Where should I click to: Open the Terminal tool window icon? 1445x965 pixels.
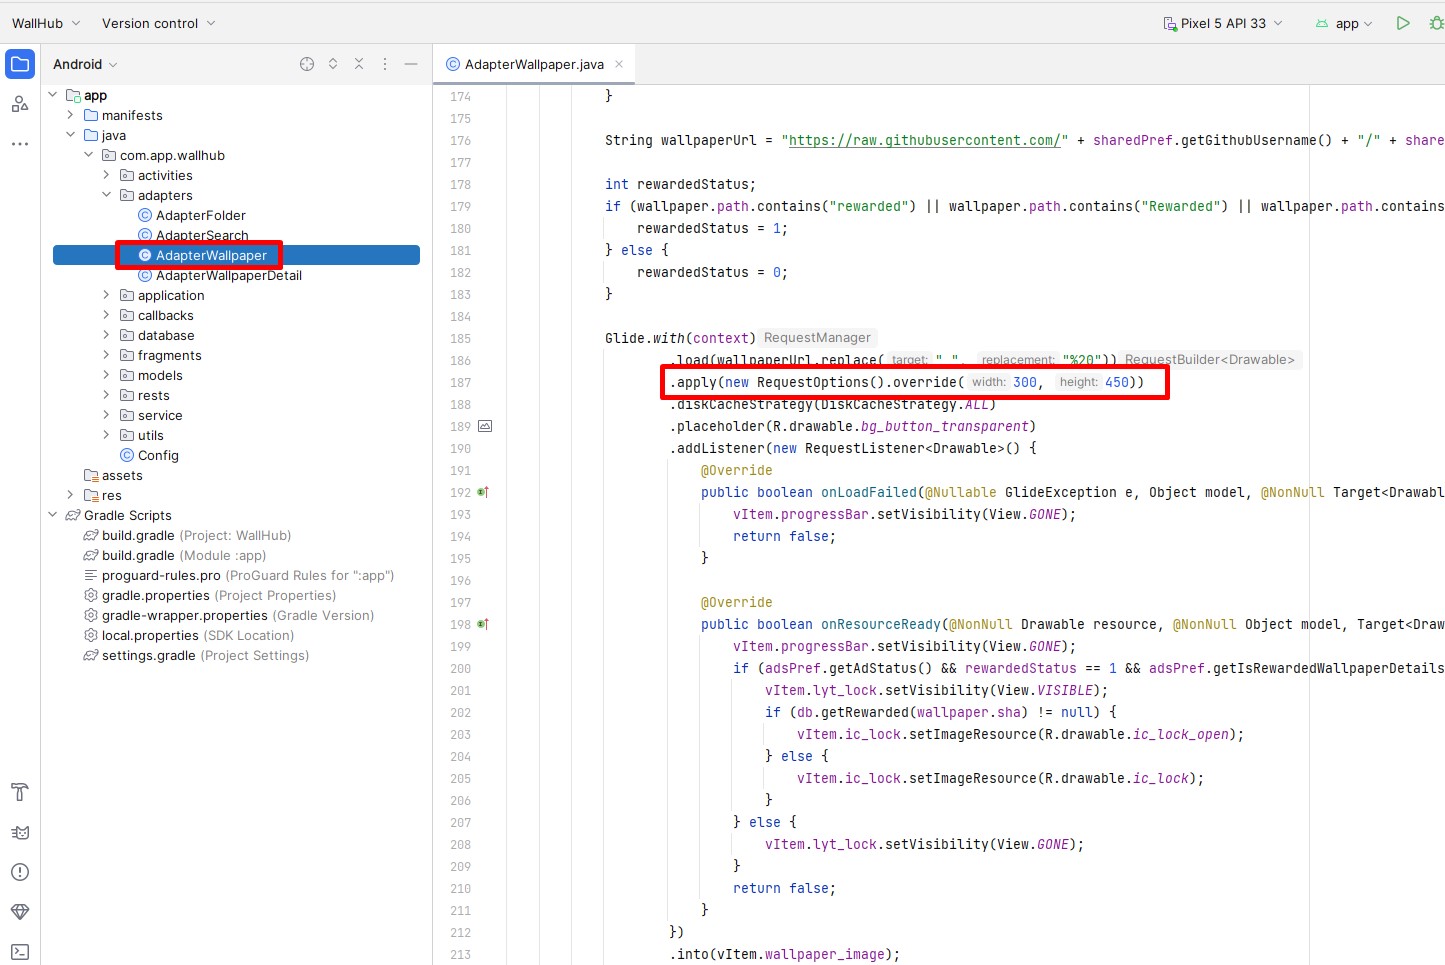click(20, 952)
